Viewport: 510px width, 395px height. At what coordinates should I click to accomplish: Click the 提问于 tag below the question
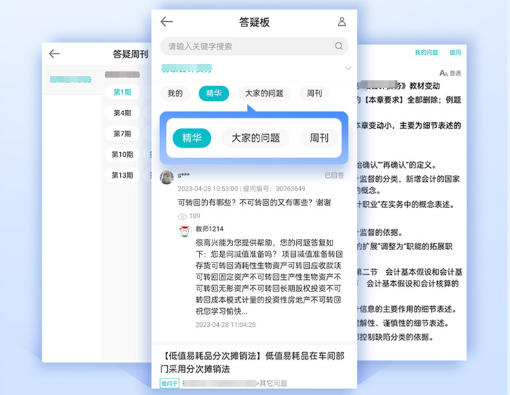tap(169, 383)
